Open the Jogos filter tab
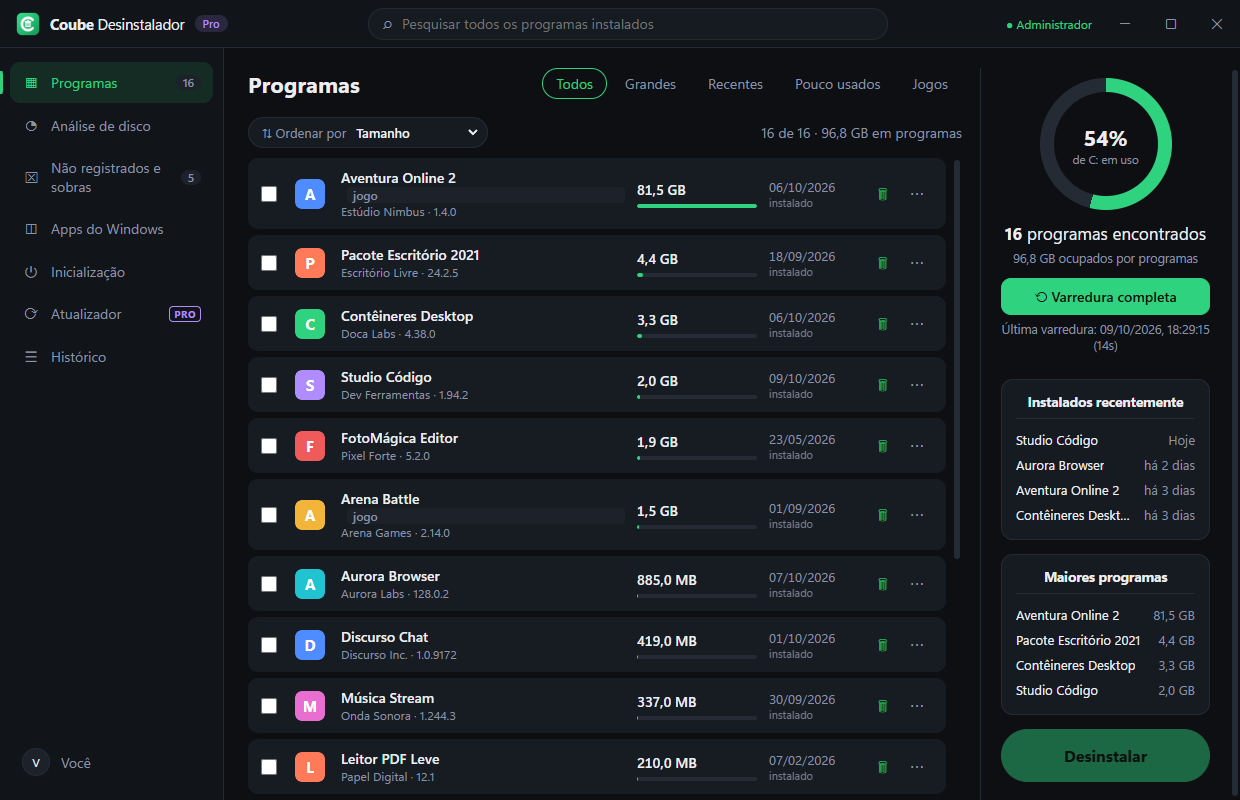This screenshot has width=1240, height=800. tap(930, 84)
